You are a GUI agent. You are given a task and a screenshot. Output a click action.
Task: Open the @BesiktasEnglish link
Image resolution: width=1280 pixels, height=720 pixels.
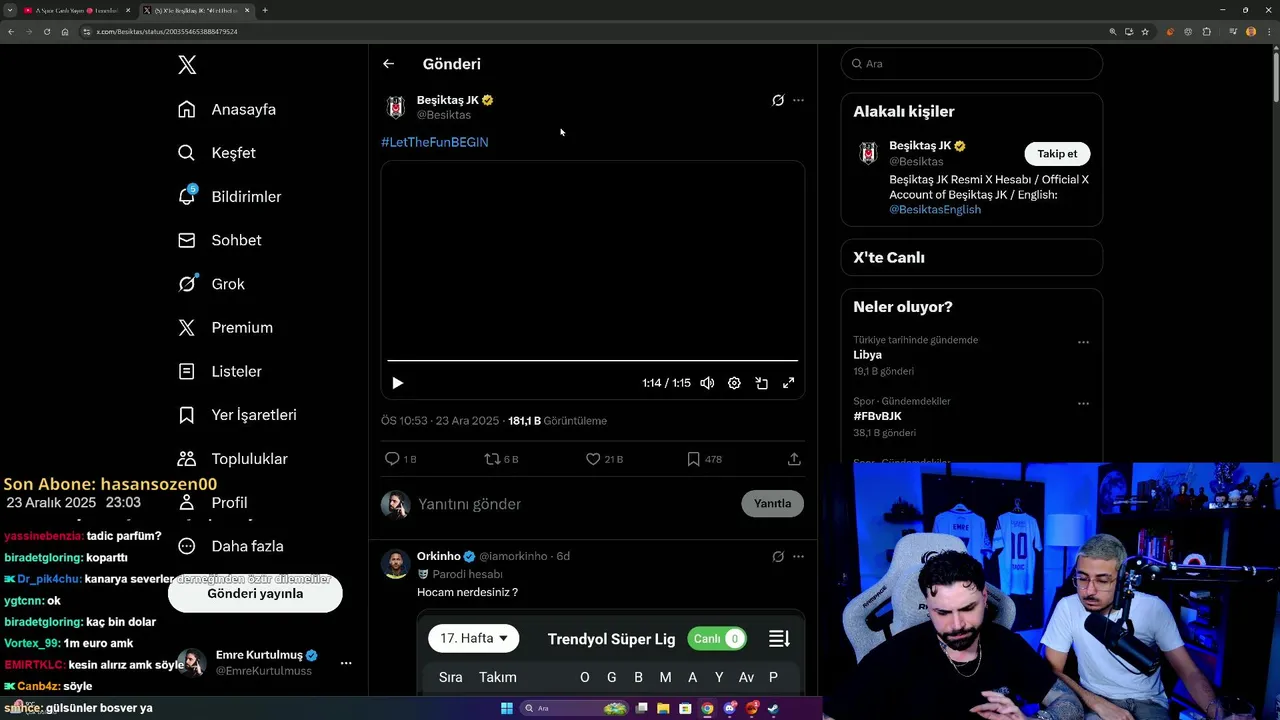click(x=935, y=210)
